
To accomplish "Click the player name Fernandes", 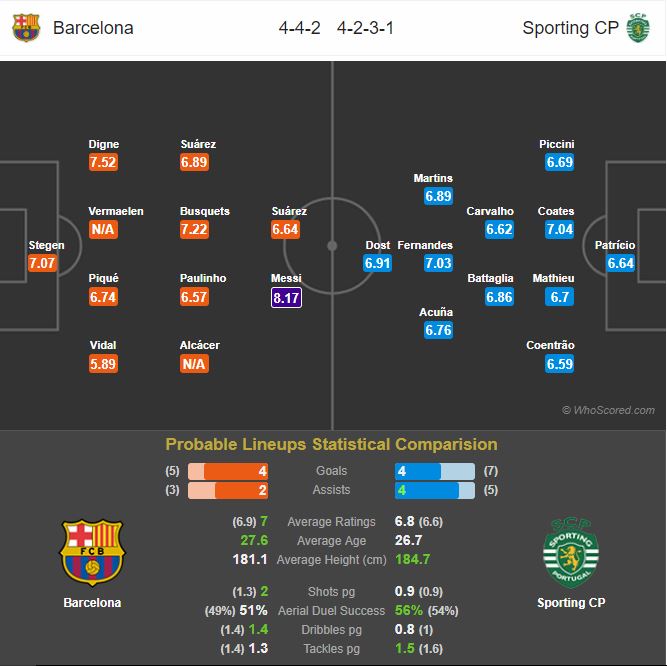I will 425,245.
